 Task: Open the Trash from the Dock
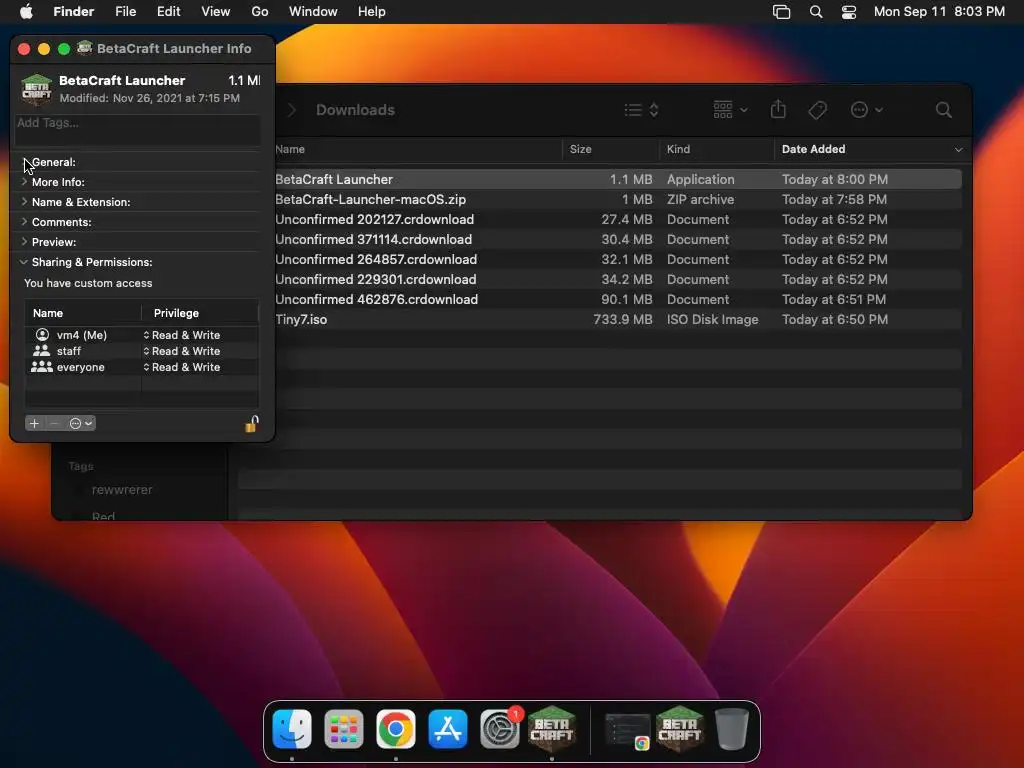(x=731, y=728)
